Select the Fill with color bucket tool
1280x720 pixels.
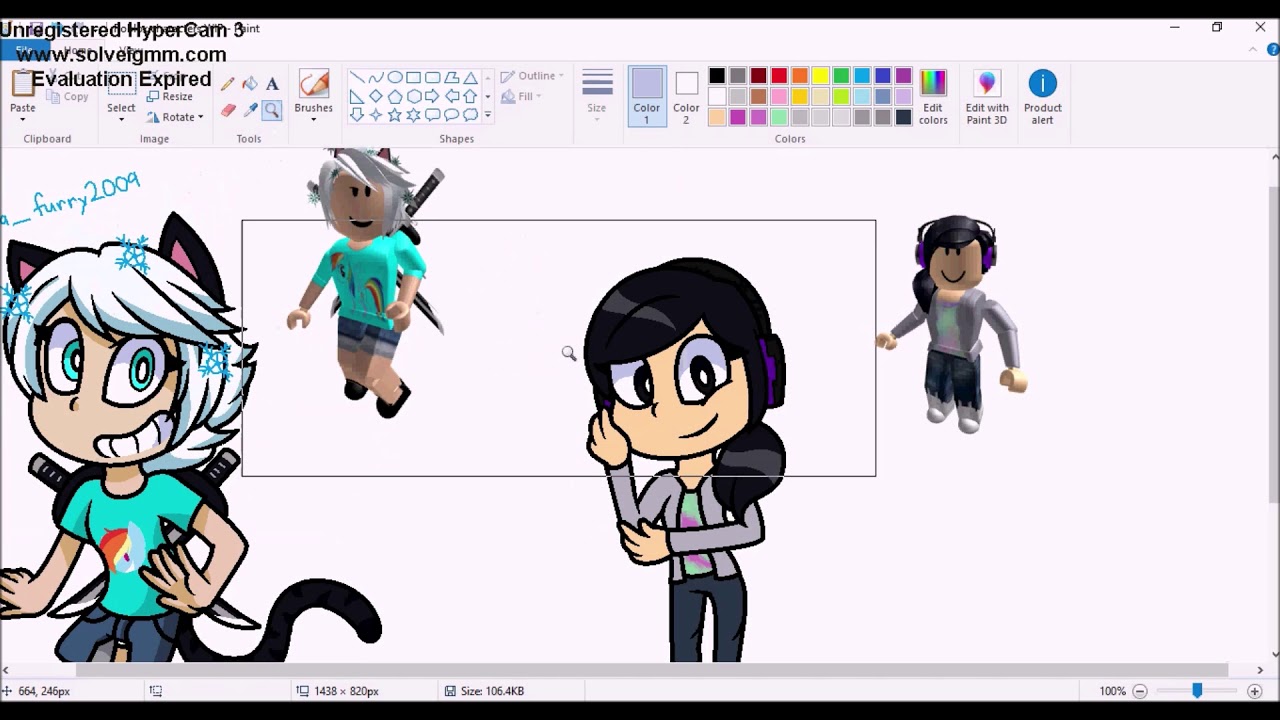click(x=250, y=84)
